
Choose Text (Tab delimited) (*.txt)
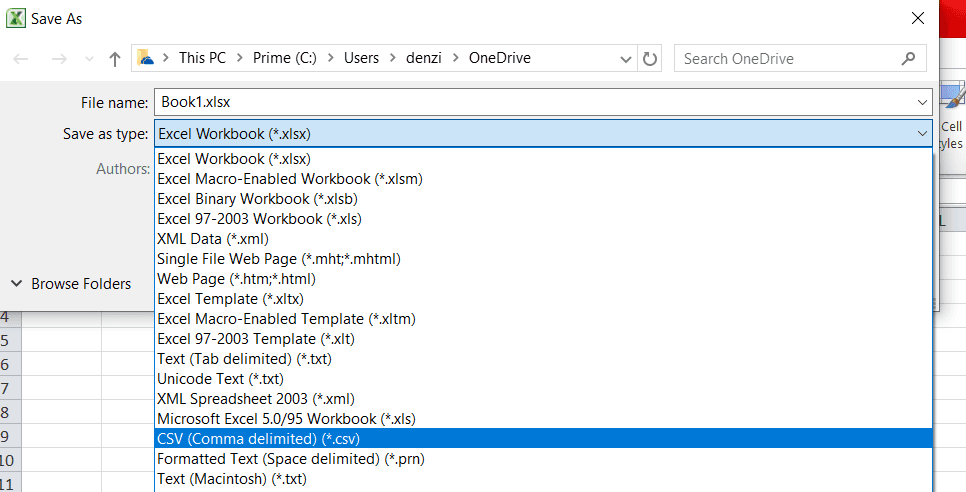click(544, 358)
